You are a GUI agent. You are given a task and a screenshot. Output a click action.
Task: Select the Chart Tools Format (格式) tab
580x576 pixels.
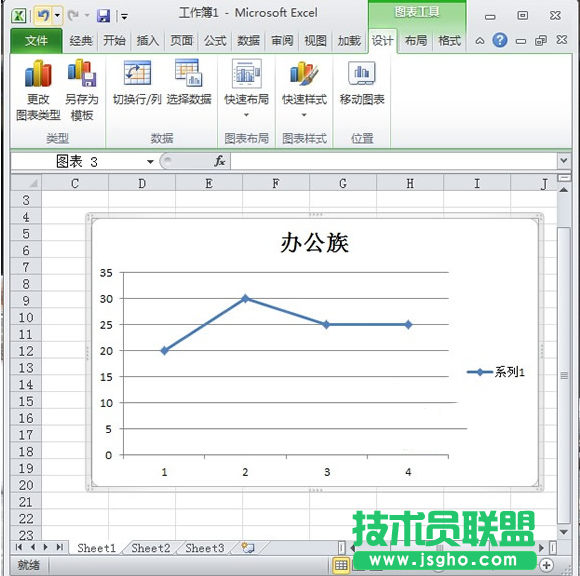tap(449, 41)
